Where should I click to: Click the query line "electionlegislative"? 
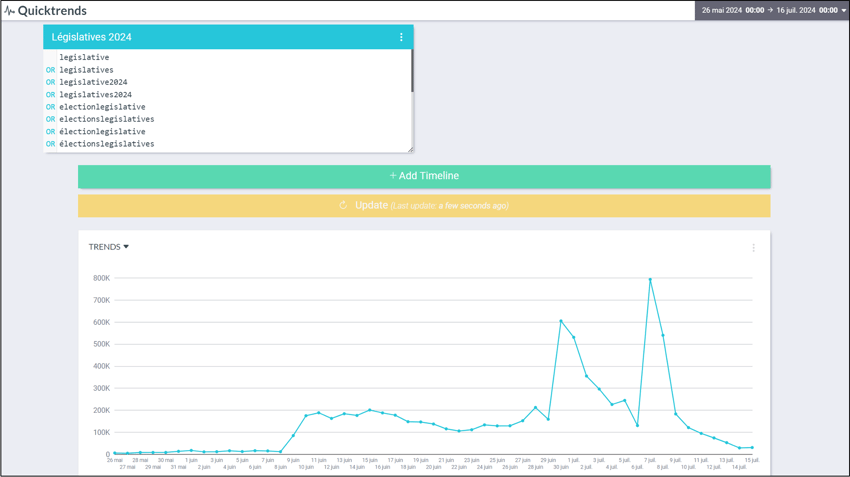click(x=102, y=107)
